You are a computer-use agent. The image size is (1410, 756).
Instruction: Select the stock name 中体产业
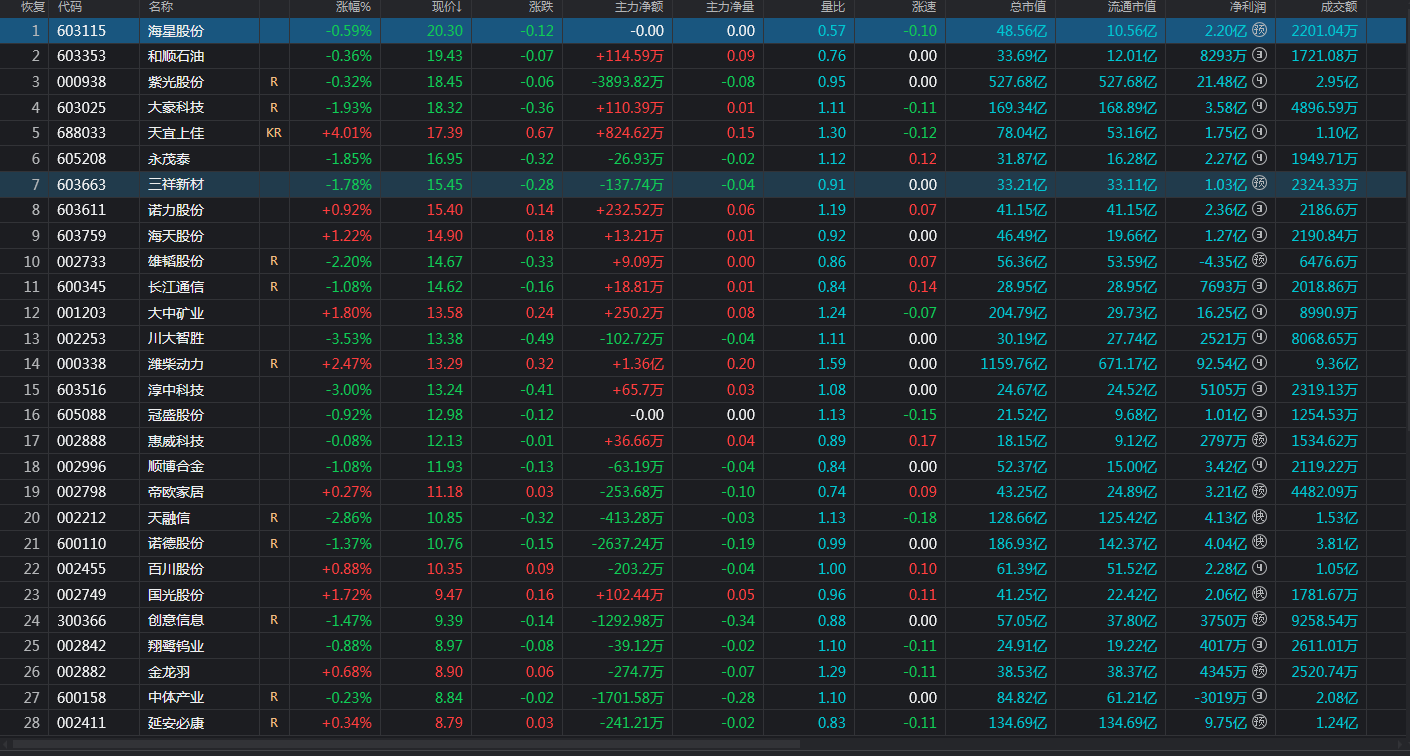(x=176, y=697)
